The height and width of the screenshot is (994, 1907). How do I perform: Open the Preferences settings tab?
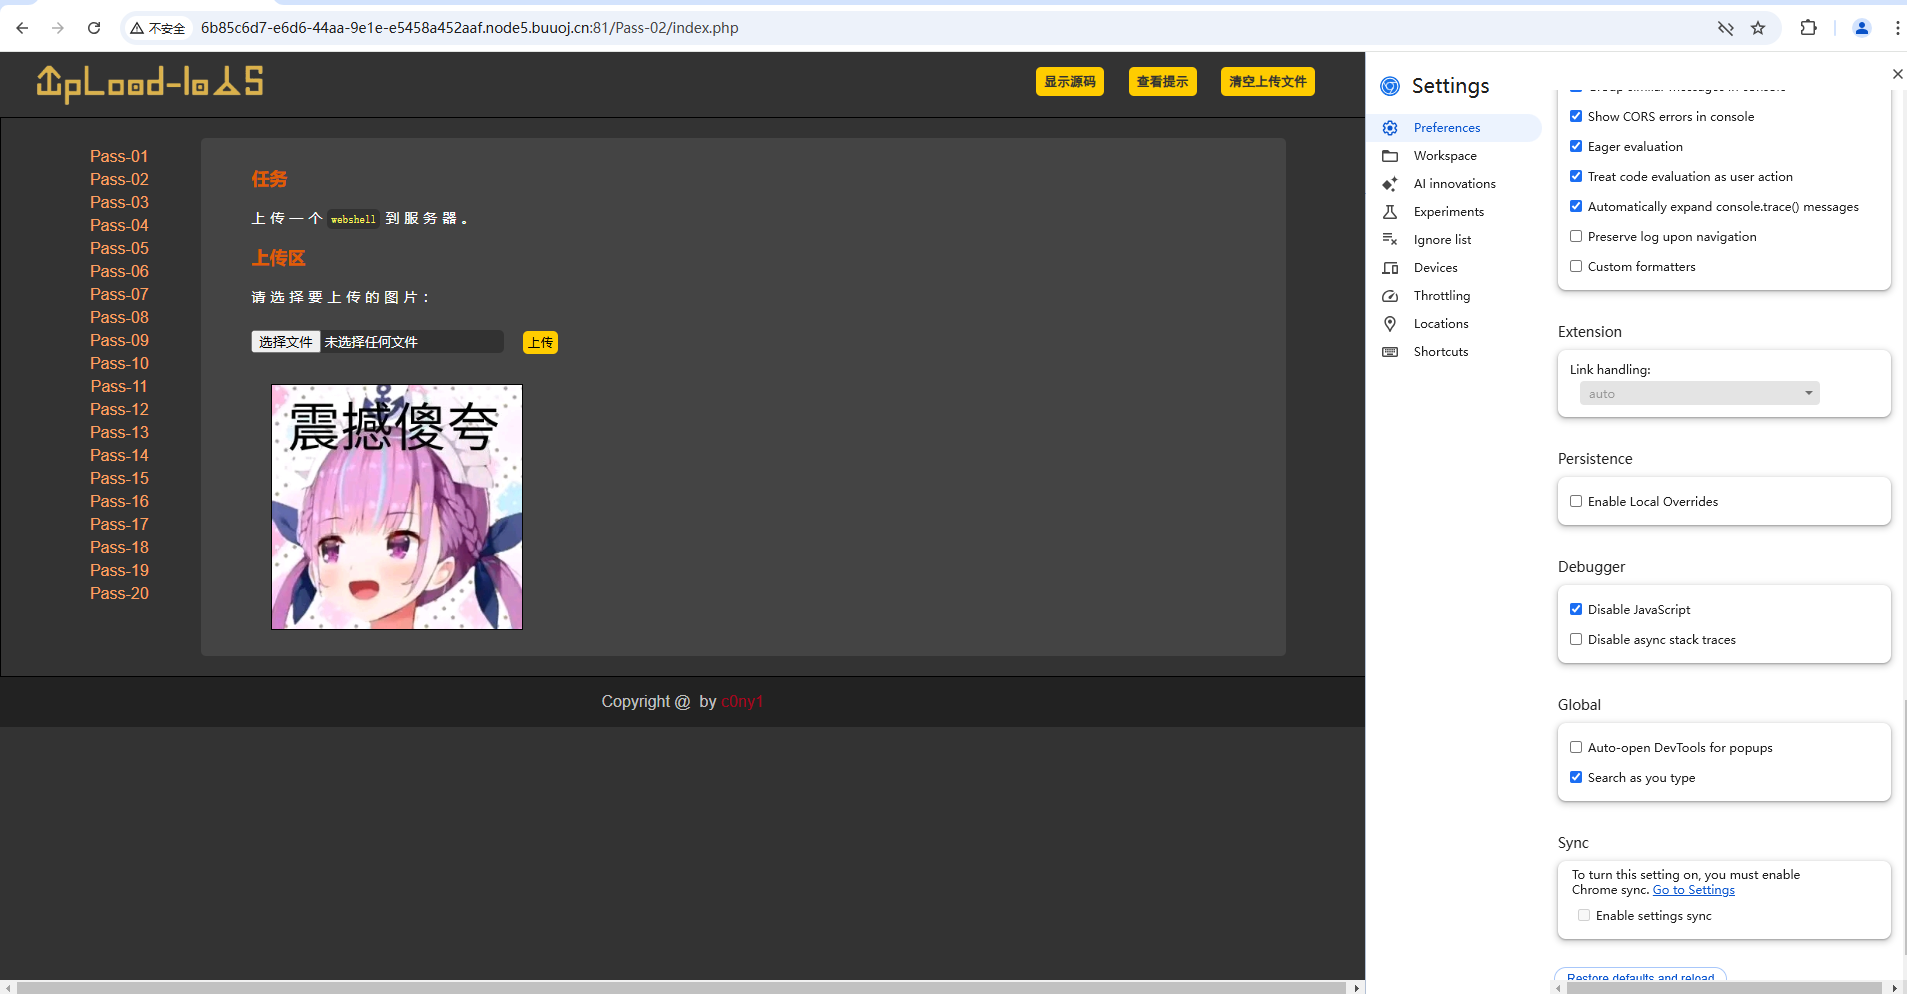(1454, 128)
